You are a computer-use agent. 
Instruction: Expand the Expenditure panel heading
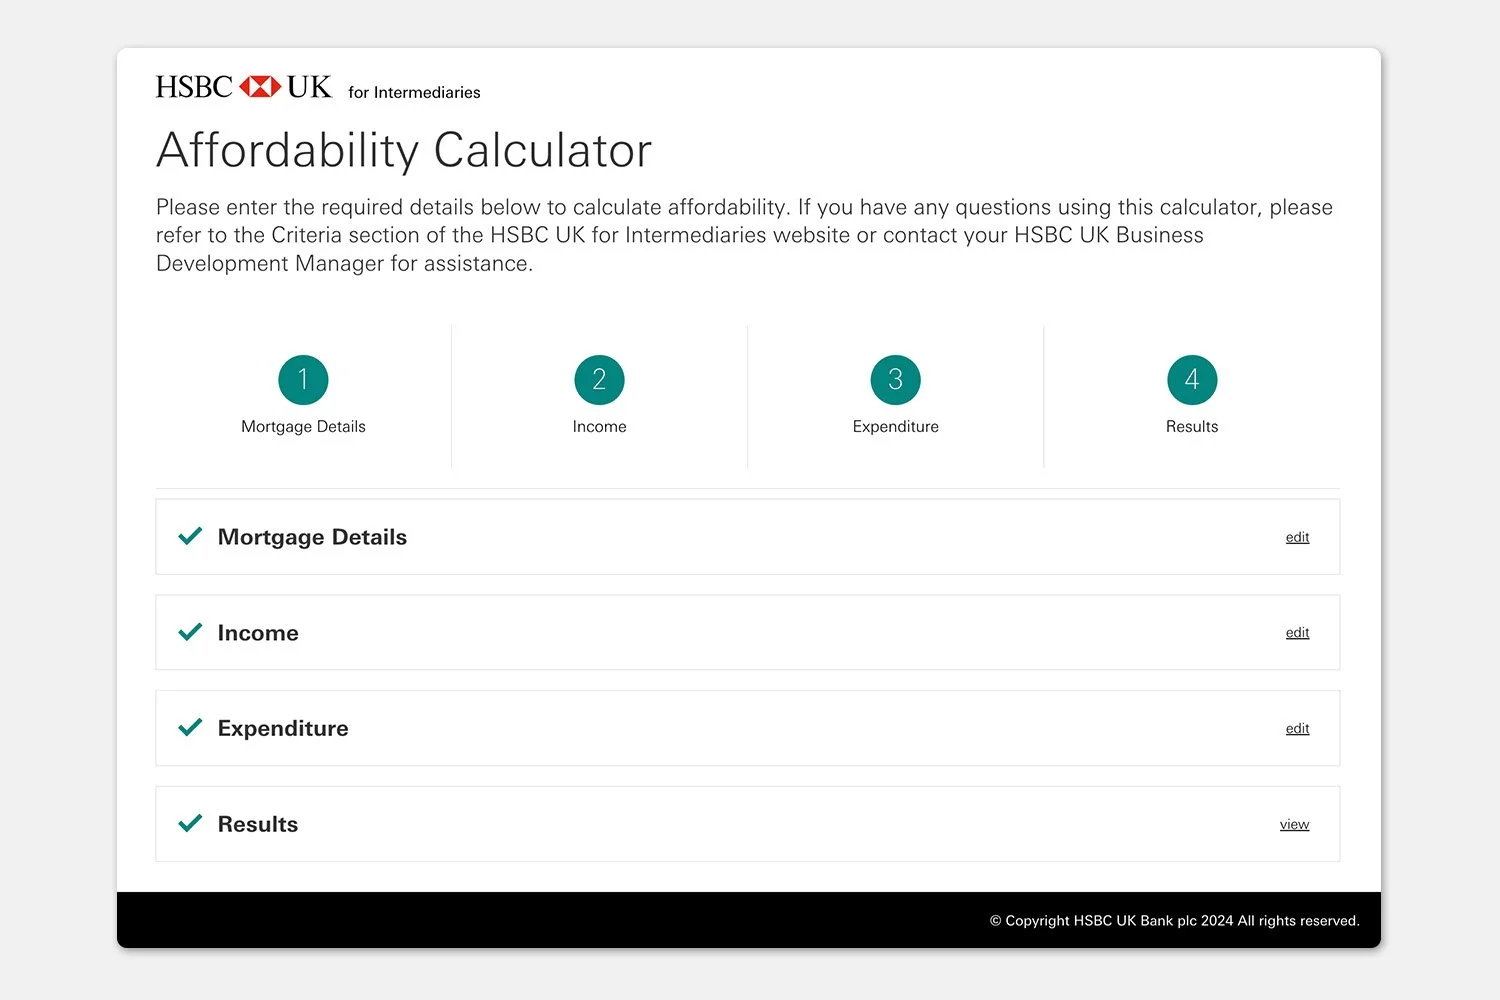coord(283,728)
